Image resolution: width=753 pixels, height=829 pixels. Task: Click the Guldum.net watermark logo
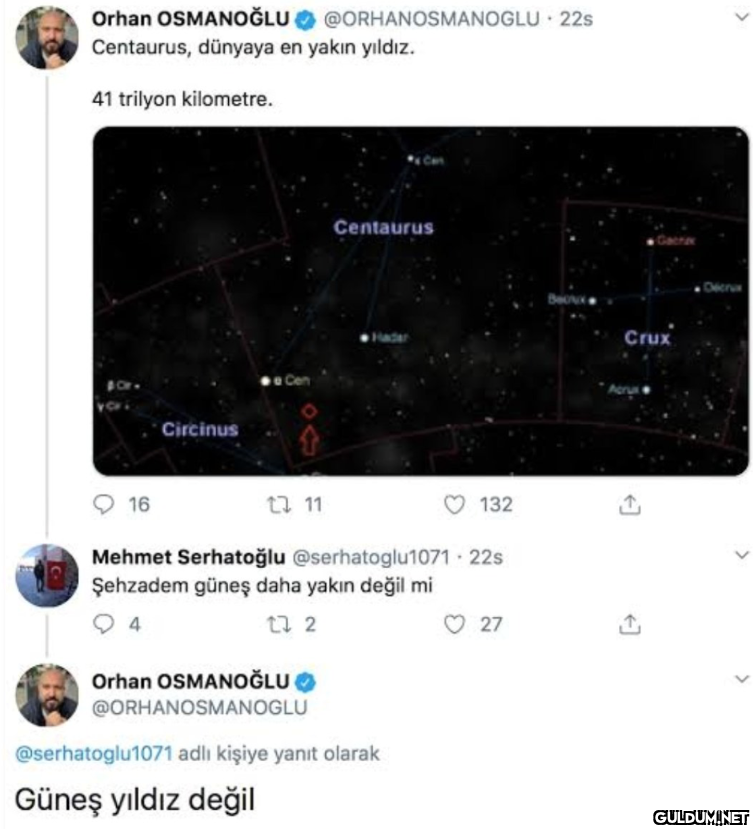click(702, 817)
